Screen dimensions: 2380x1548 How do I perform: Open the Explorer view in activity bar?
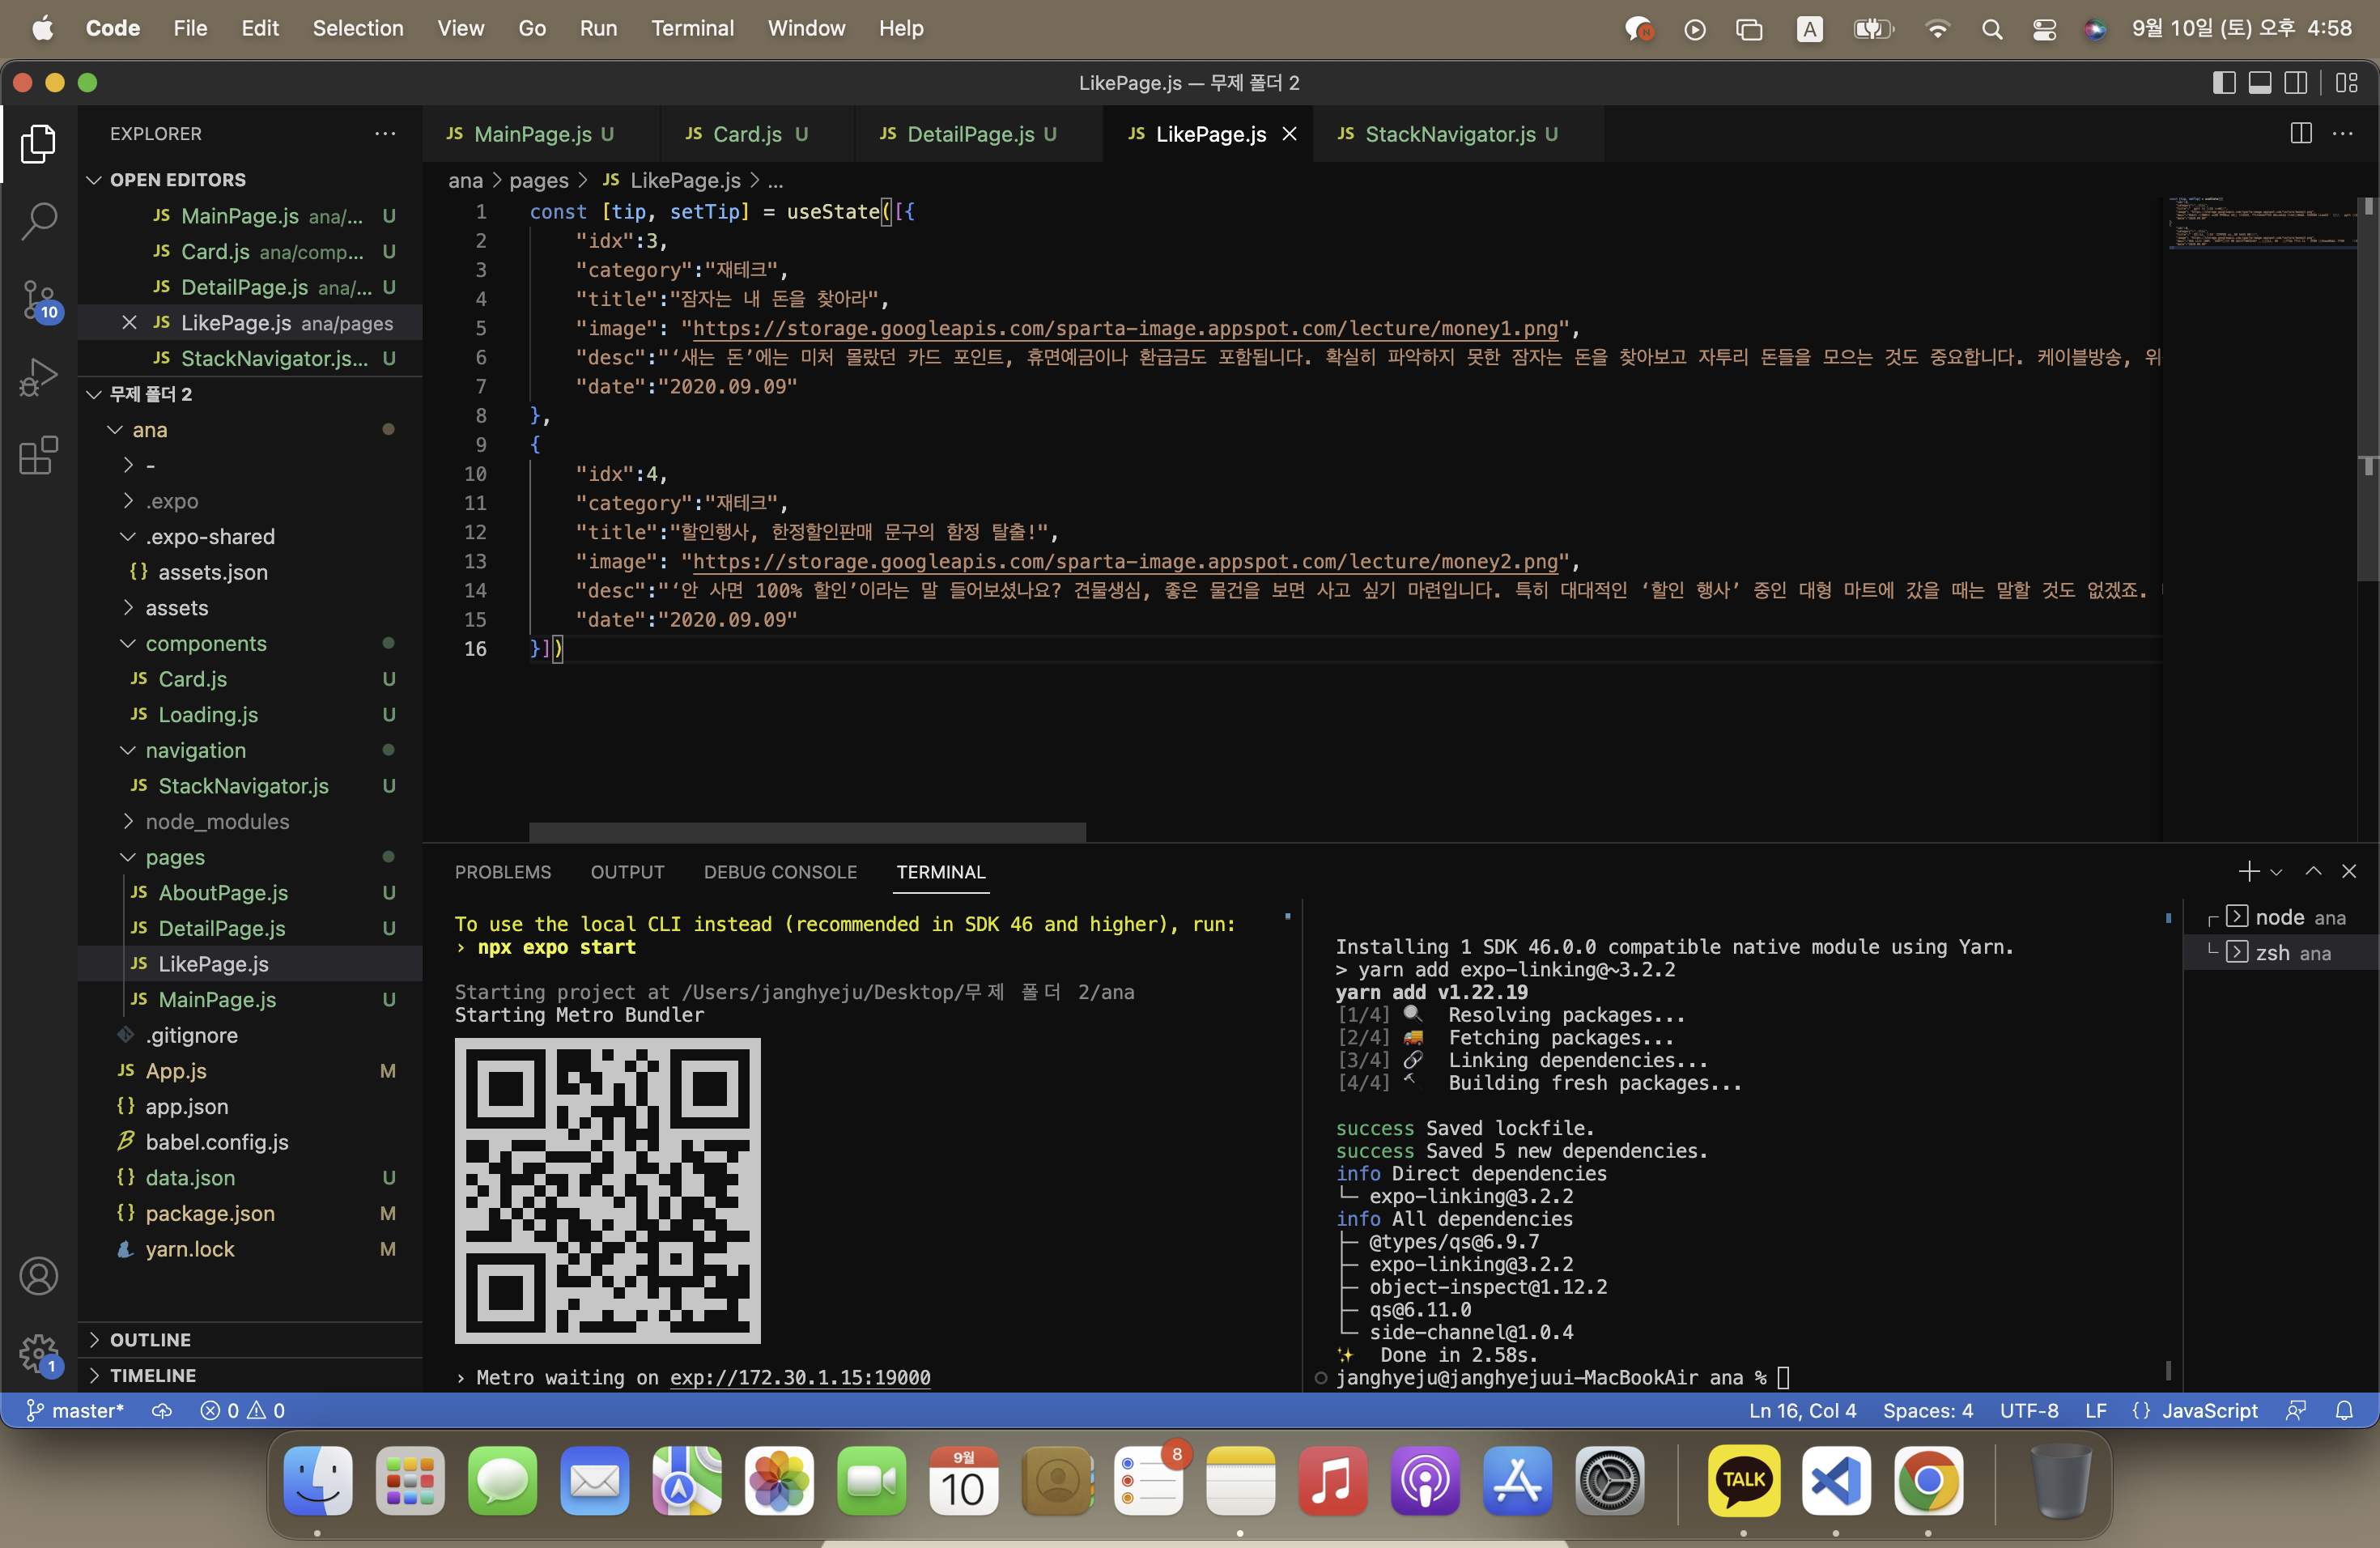coord(38,144)
